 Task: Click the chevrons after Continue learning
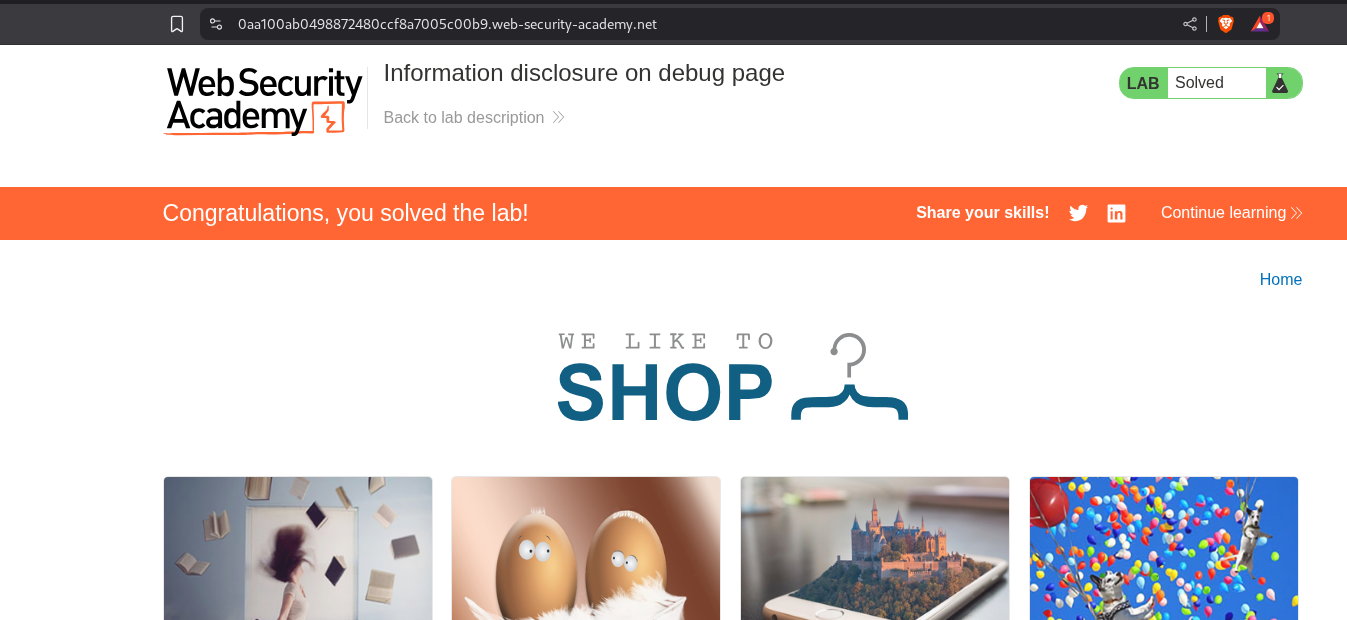click(1297, 213)
